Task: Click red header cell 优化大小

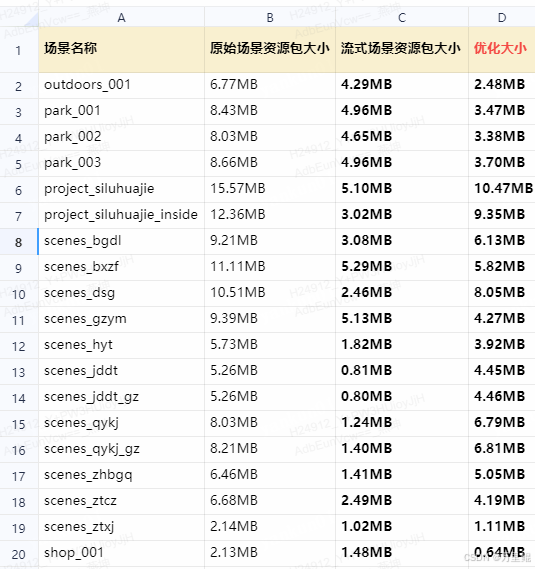Action: click(502, 50)
